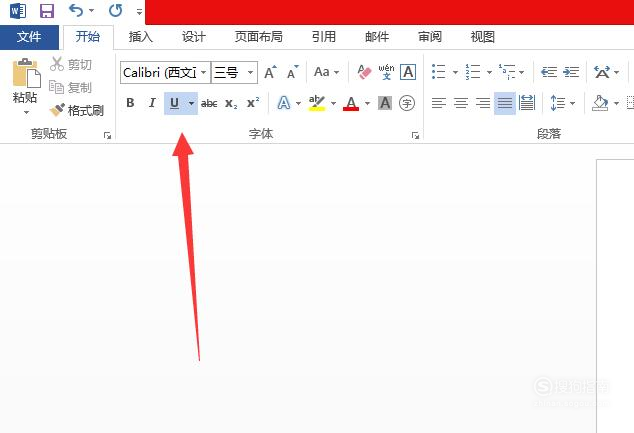
Task: Open the 审阅 (Review) tab
Action: point(430,37)
